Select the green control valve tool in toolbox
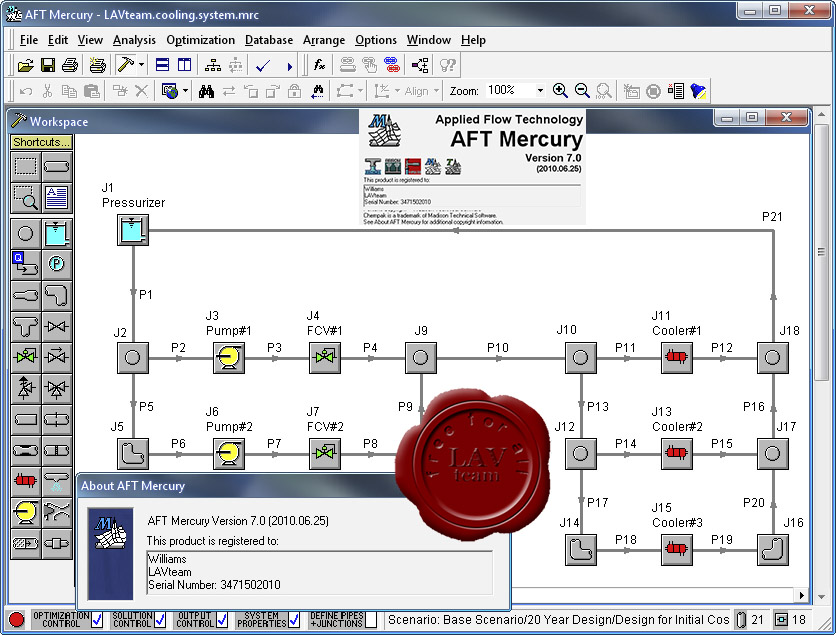This screenshot has height=635, width=836. point(26,357)
